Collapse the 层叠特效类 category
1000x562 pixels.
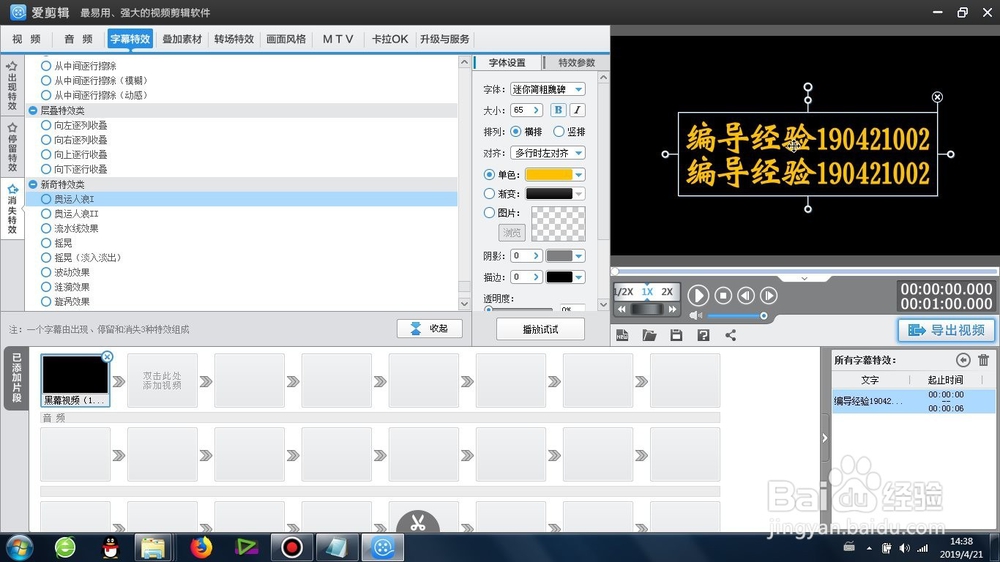(33, 110)
